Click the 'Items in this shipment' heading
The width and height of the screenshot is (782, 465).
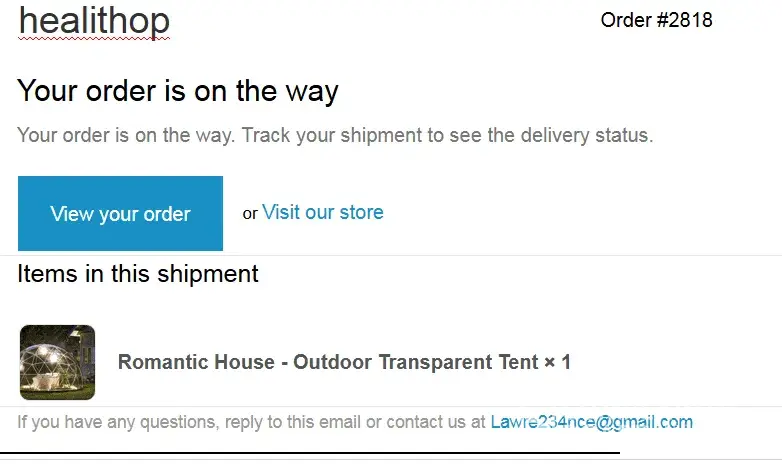[x=138, y=273]
